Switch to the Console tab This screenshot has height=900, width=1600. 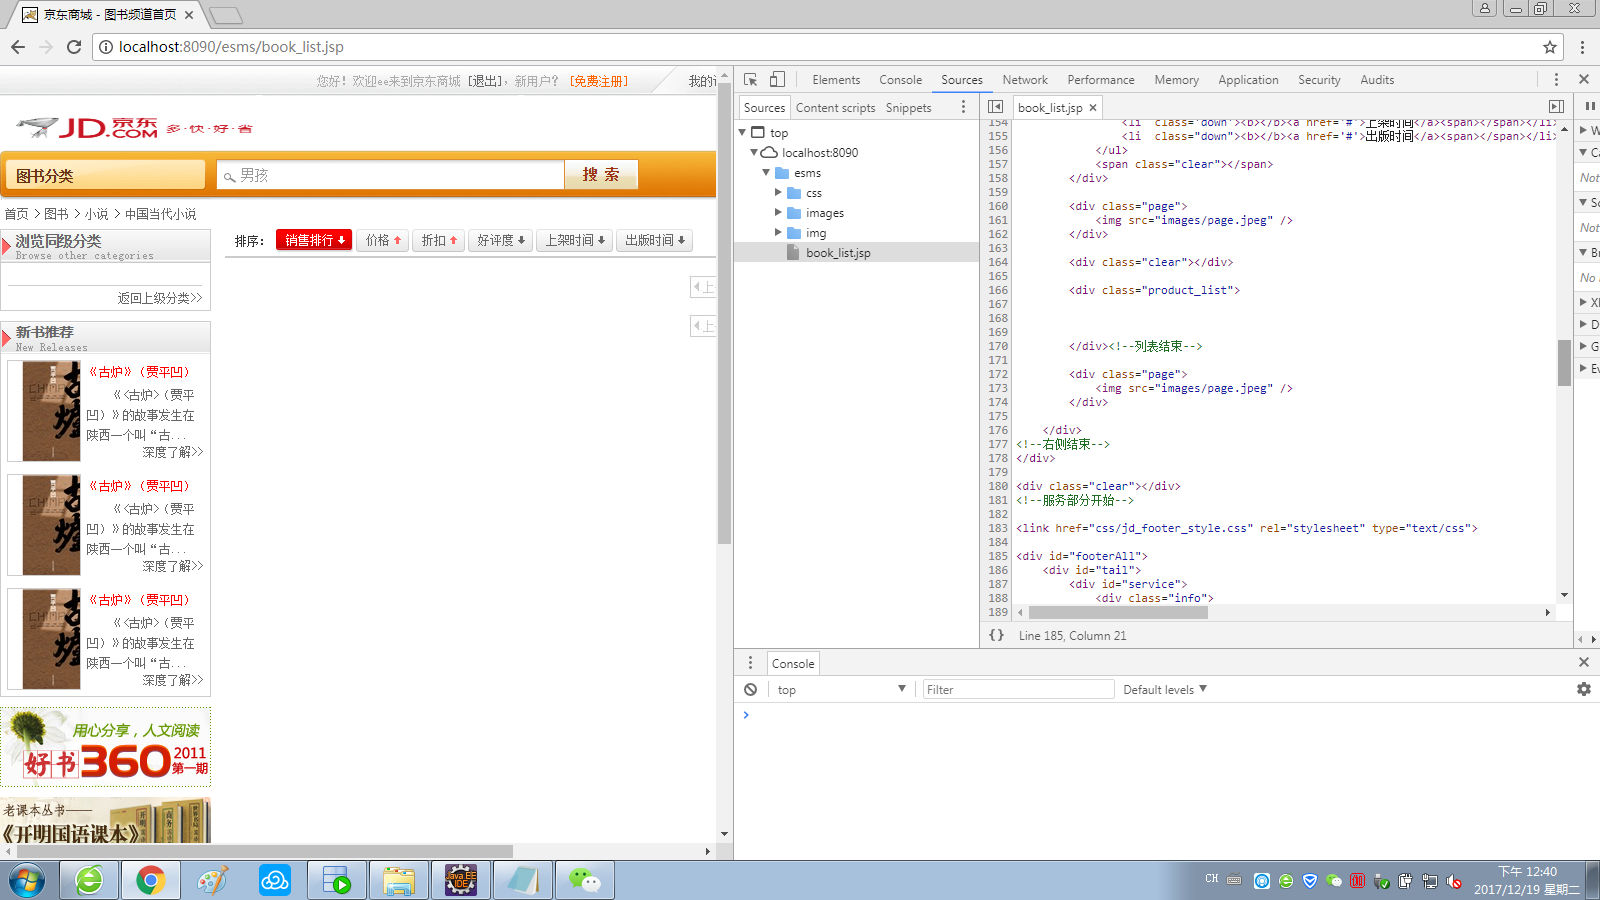click(900, 79)
